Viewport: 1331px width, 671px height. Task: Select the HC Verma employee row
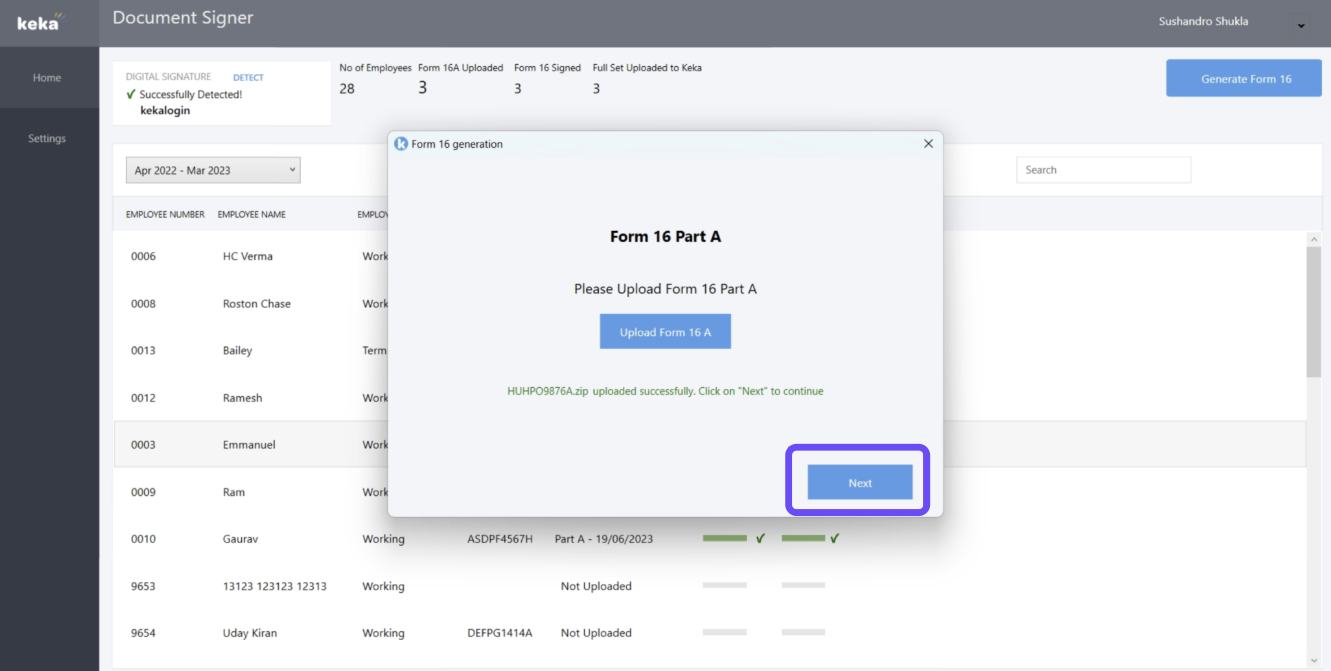(248, 257)
